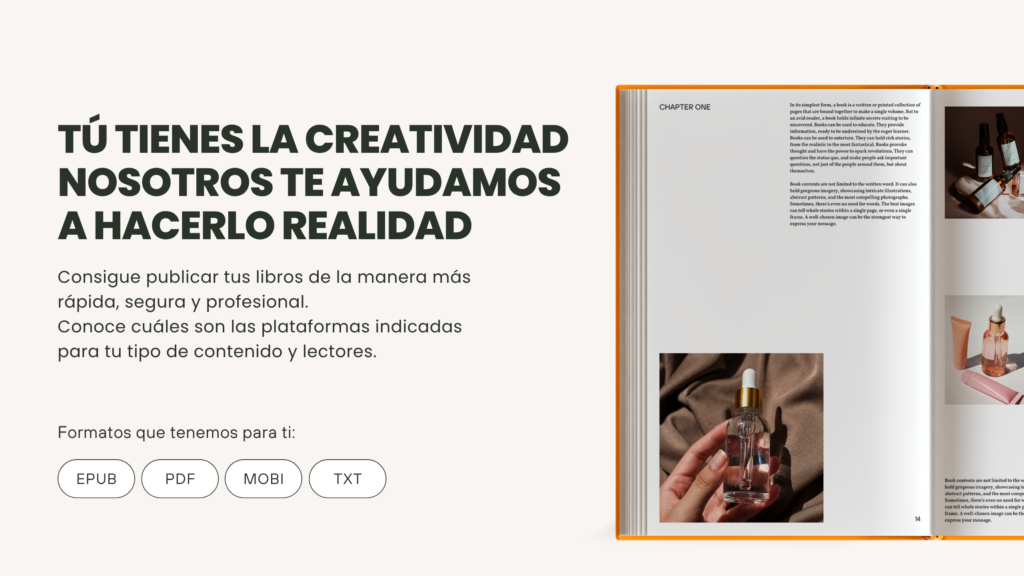Viewport: 1024px width, 576px height.
Task: Open the hand holding serum bottle photo
Action: tap(741, 437)
